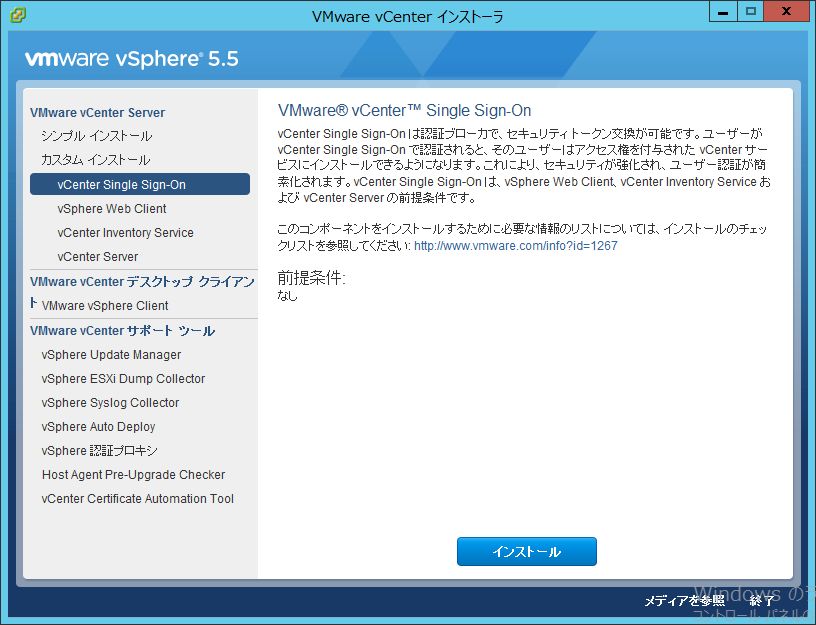Image resolution: width=816 pixels, height=625 pixels.
Task: Select vCenter Single Sign-On in sidebar
Action: tap(139, 184)
